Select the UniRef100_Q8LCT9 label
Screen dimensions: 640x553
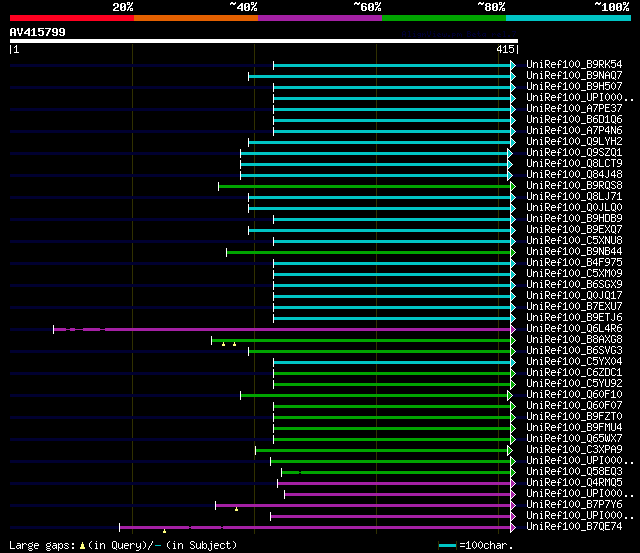pos(574,164)
